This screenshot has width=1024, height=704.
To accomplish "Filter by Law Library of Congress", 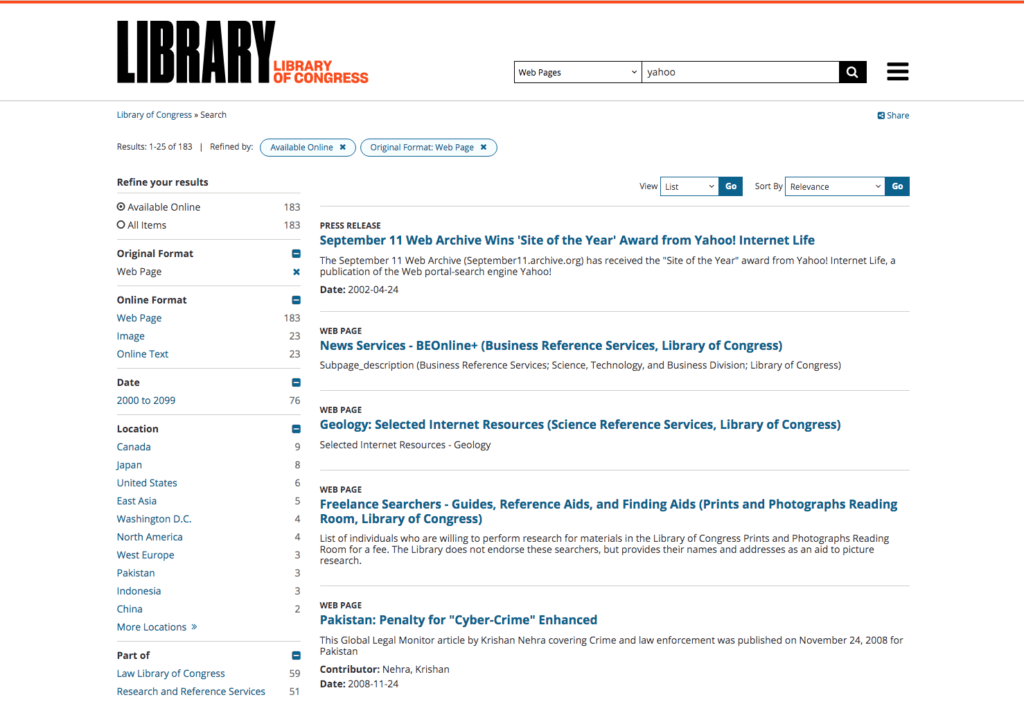I will point(170,673).
